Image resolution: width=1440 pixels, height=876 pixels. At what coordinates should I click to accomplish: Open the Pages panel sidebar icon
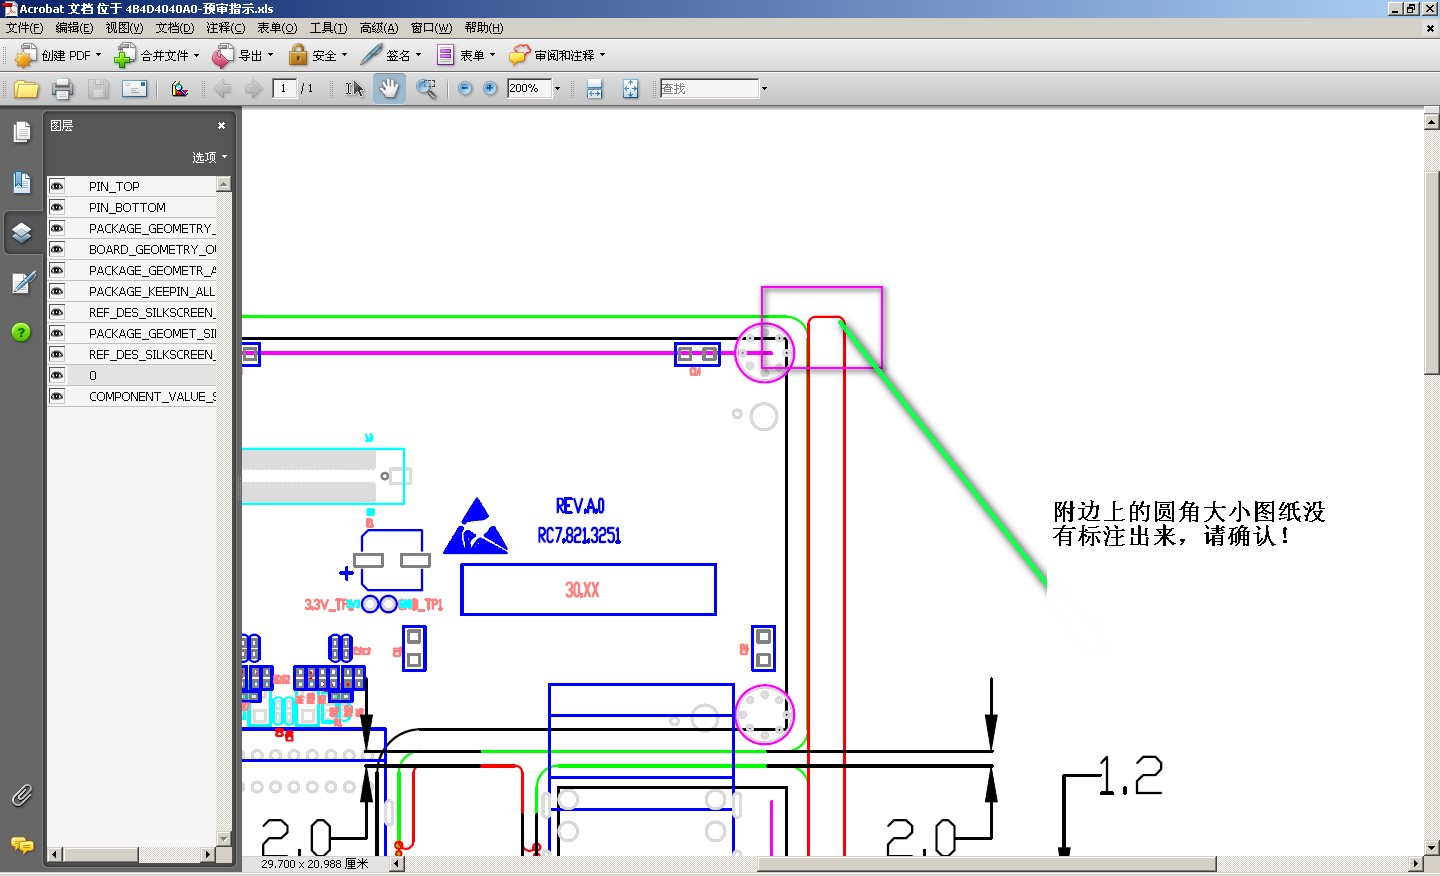[21, 131]
